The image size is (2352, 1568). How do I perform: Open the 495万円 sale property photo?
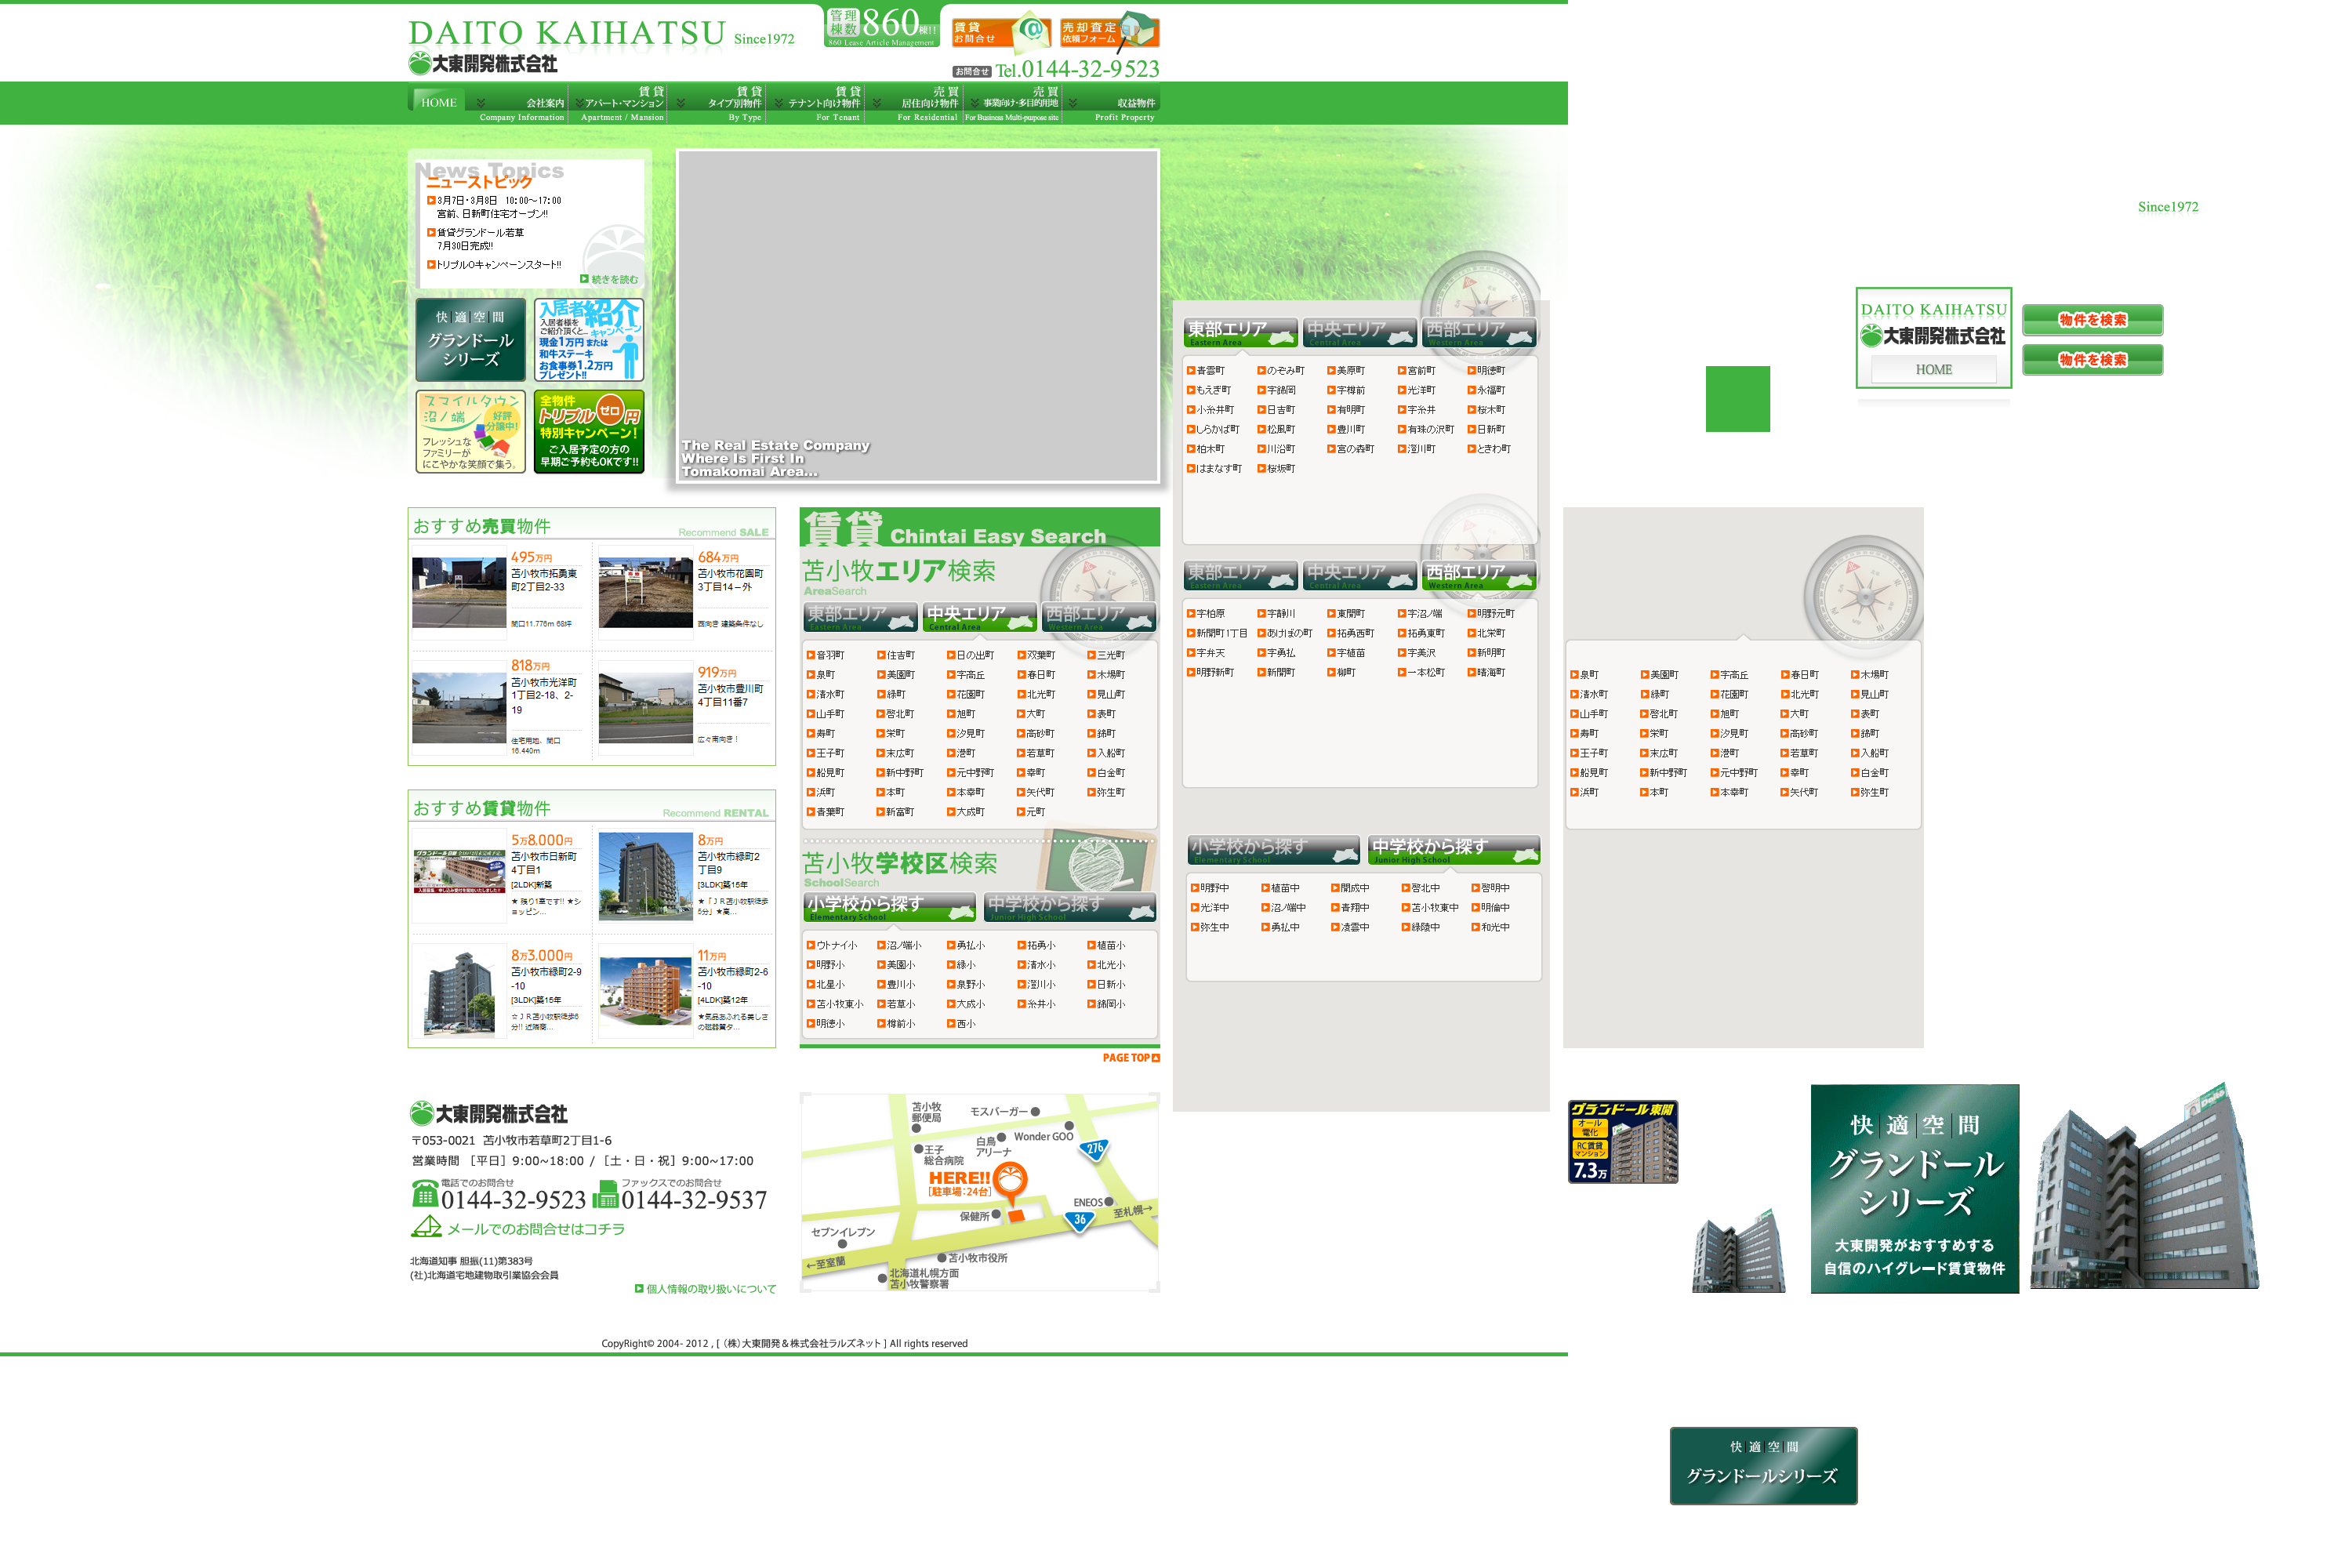(459, 593)
